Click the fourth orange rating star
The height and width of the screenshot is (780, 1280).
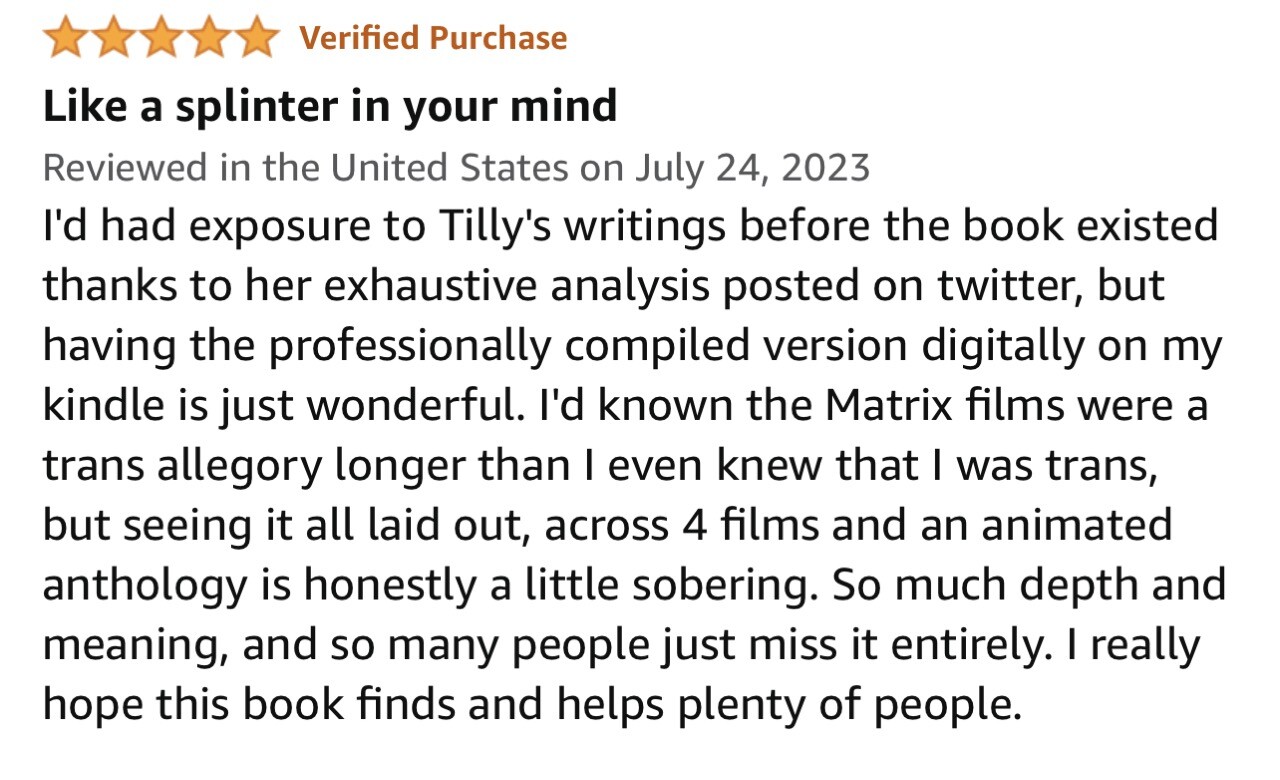pos(207,38)
